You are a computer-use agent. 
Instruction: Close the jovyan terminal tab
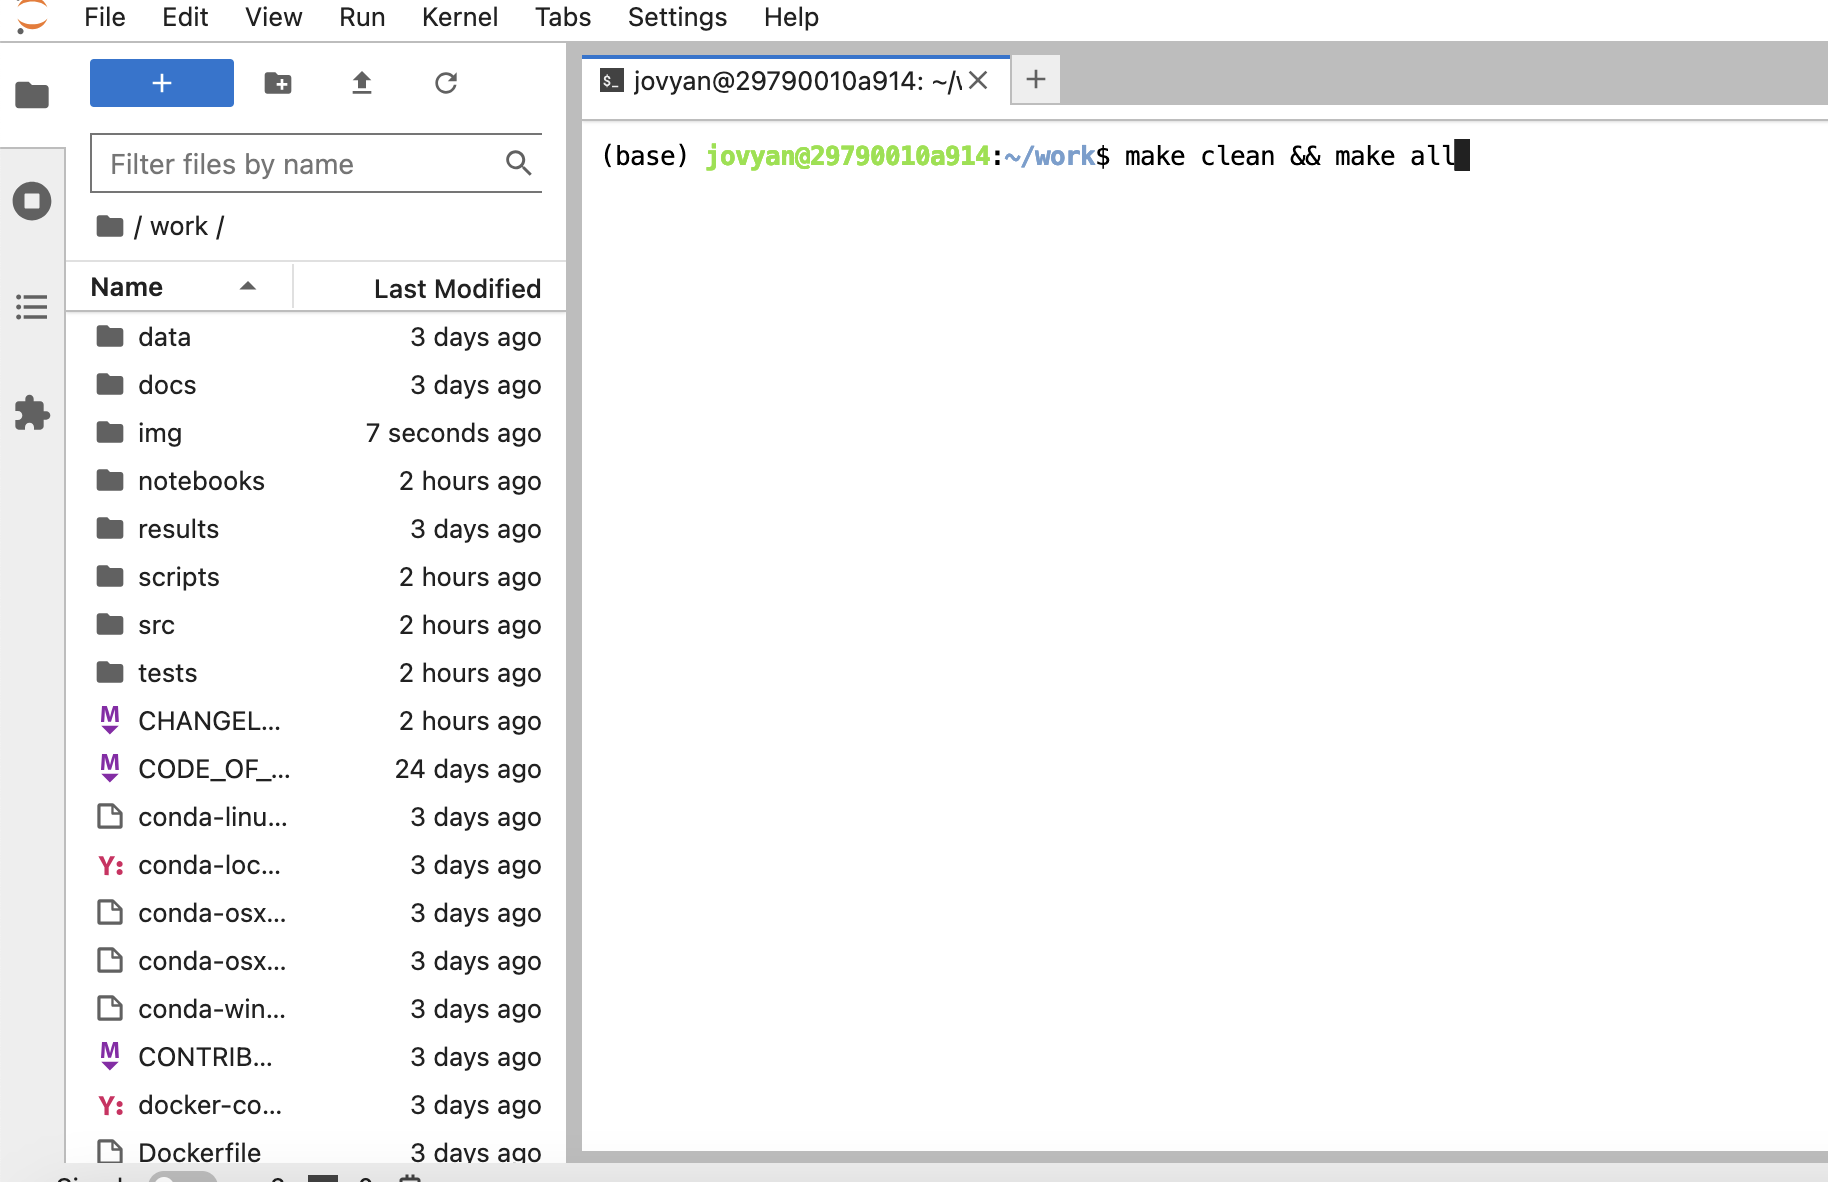[978, 80]
